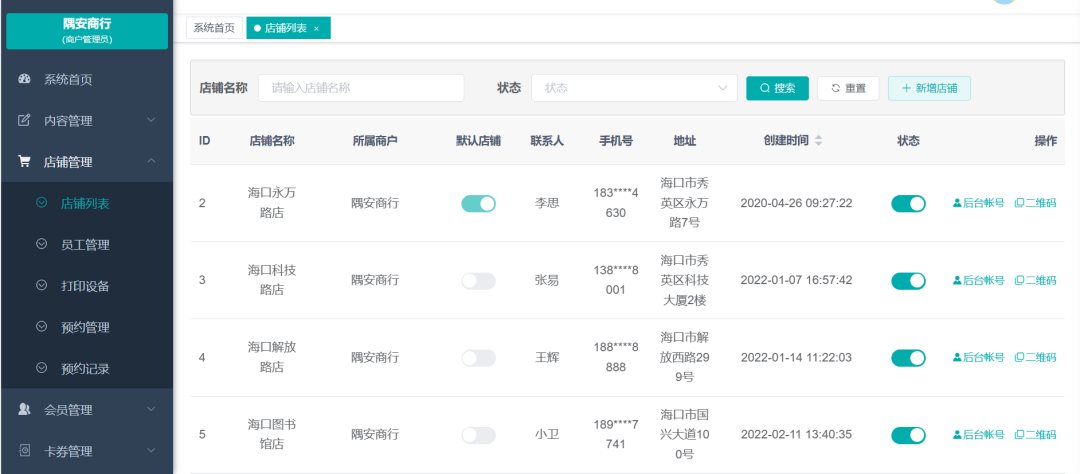The height and width of the screenshot is (474, 1080).
Task: Click the 会员管理 users icon in sidebar
Action: click(x=25, y=409)
